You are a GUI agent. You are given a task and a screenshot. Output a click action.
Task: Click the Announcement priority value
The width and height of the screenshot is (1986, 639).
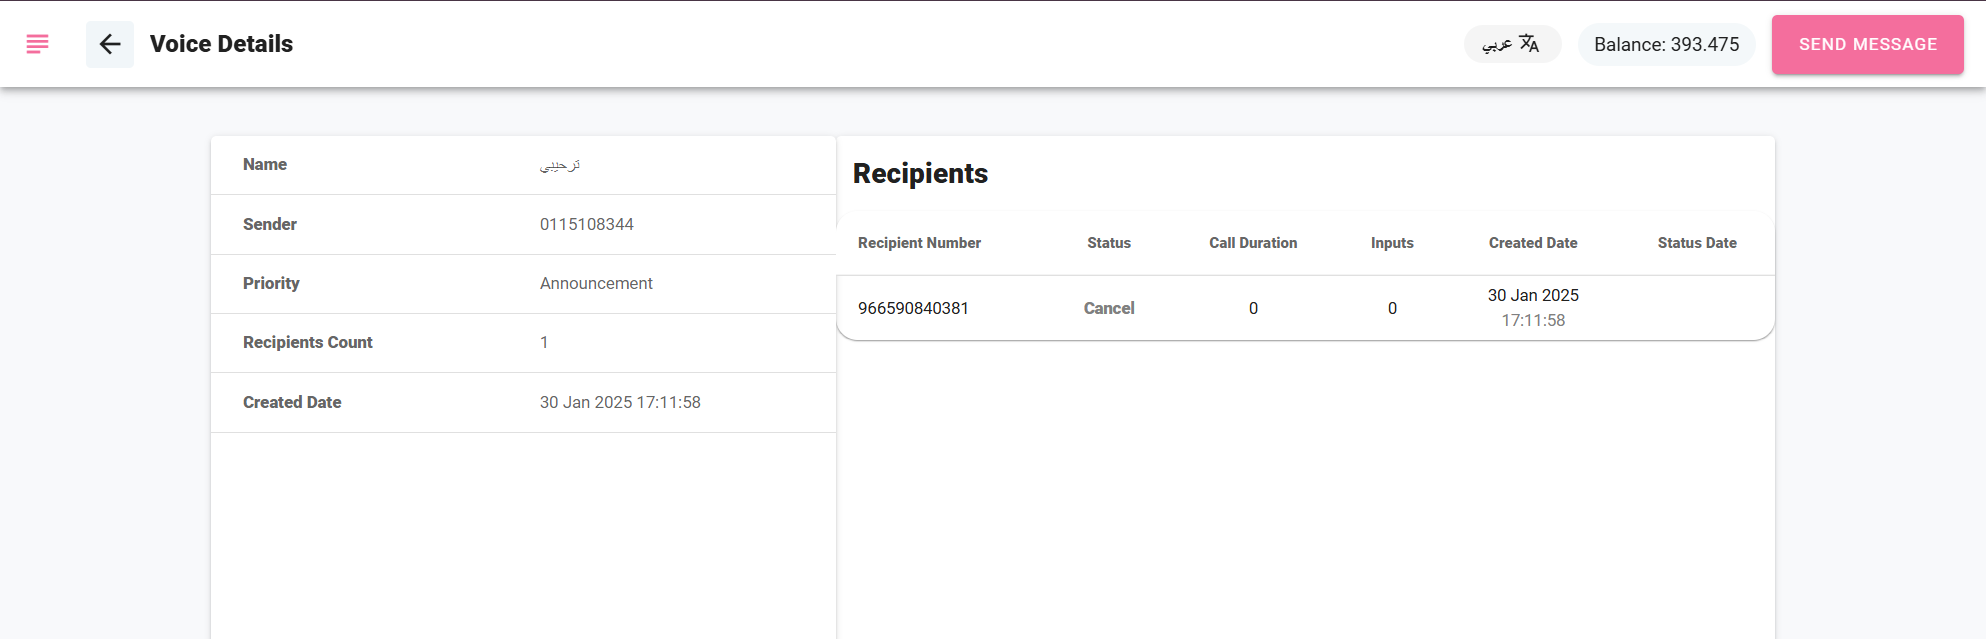pyautogui.click(x=596, y=283)
